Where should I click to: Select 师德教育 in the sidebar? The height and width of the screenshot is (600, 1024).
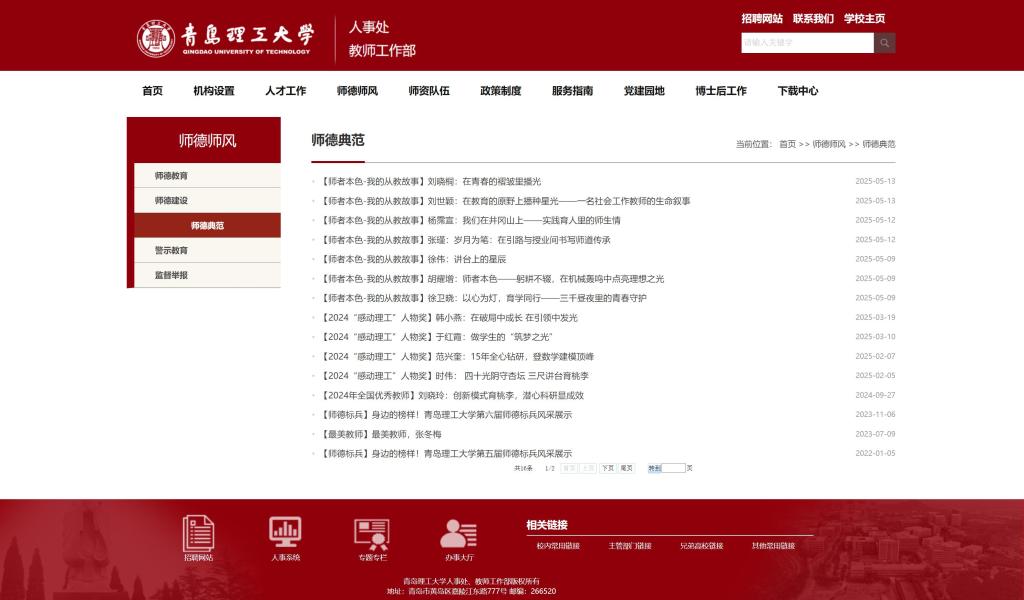pyautogui.click(x=207, y=176)
